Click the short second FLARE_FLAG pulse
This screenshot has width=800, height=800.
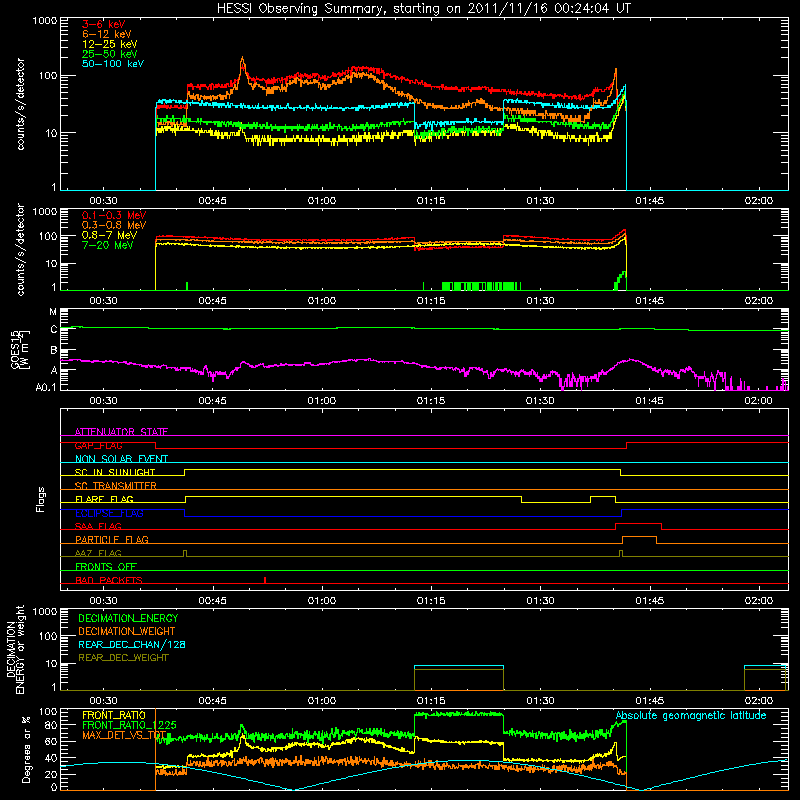603,496
